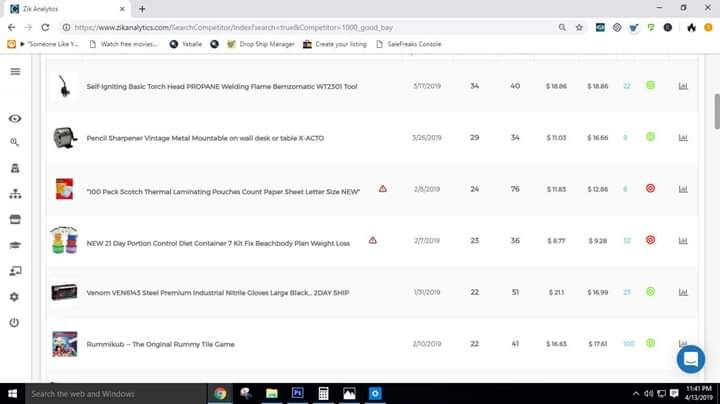Screen dimensions: 720x404
Task: Open the graduation cap training icon
Action: pyautogui.click(x=15, y=245)
